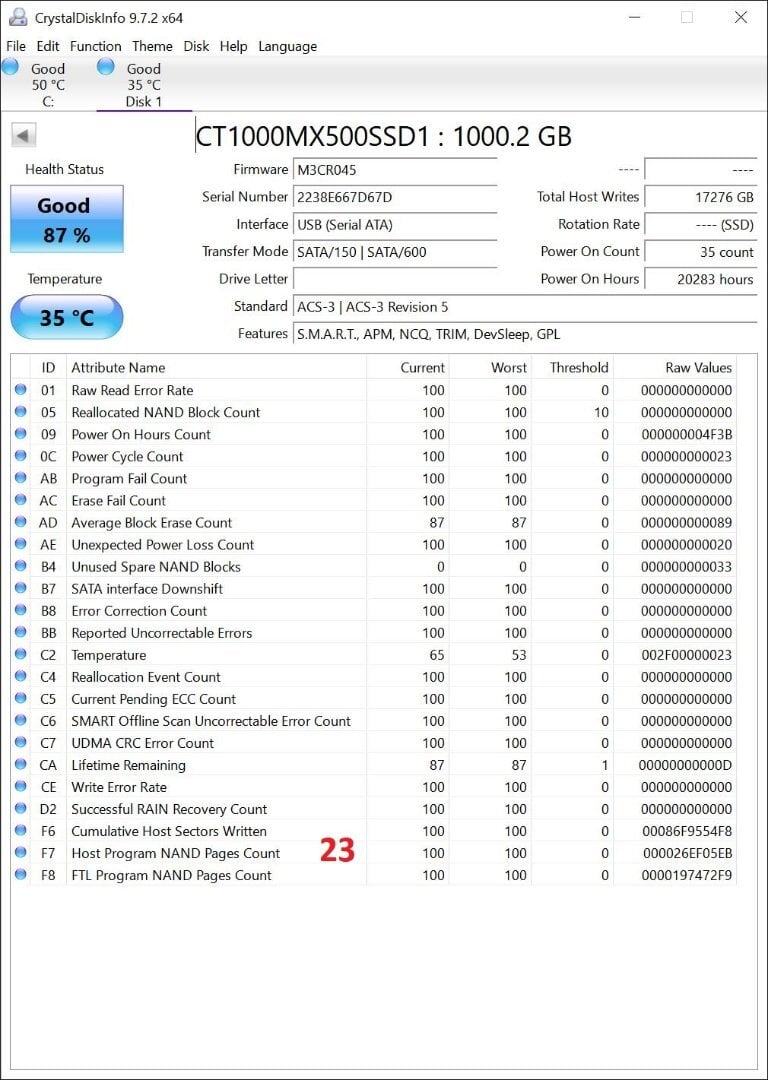Click the blue status orb for Disk 1
768x1080 pixels.
106,67
